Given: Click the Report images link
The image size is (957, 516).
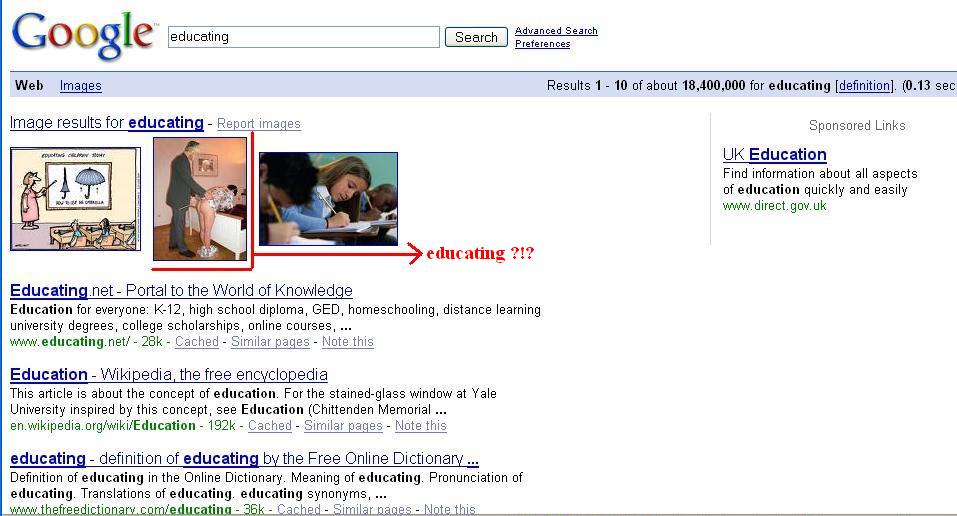Looking at the screenshot, I should click(259, 123).
